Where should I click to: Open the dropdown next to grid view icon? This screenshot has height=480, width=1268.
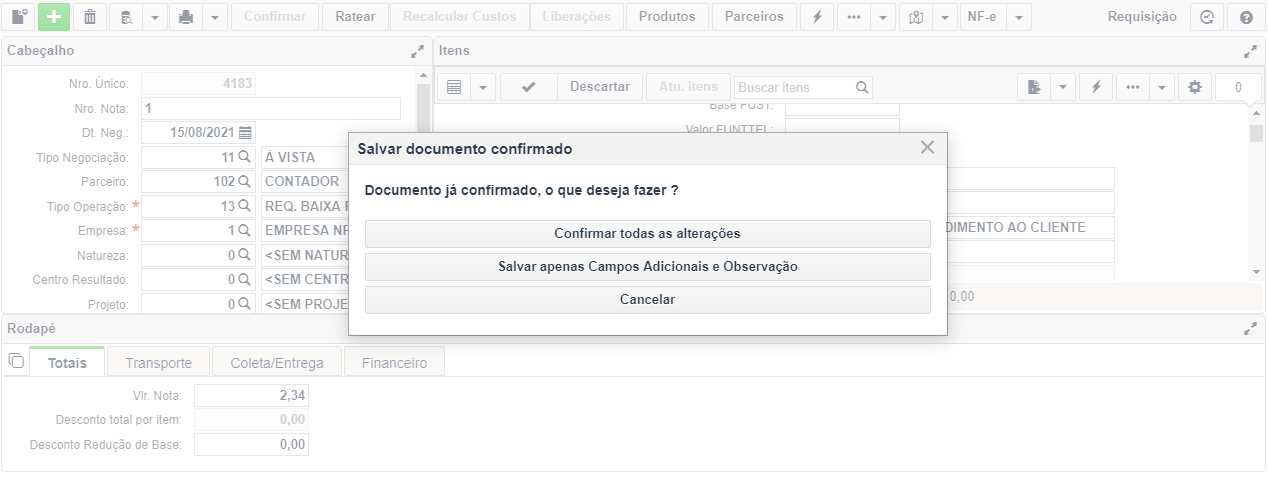pos(483,87)
